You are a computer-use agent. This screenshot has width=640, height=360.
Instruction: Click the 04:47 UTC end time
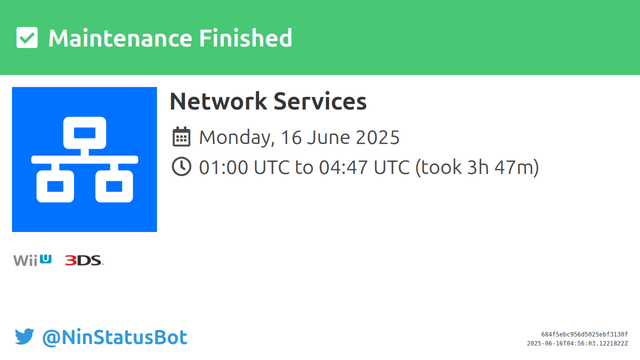point(364,167)
